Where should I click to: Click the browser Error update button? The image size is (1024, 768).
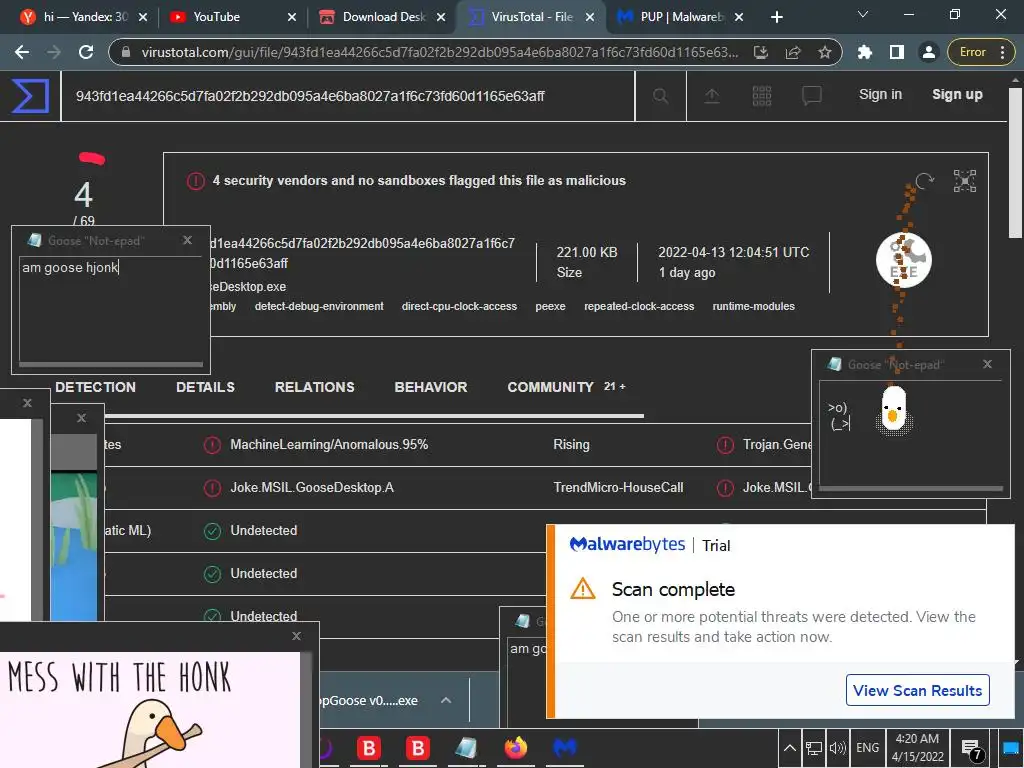pos(980,52)
